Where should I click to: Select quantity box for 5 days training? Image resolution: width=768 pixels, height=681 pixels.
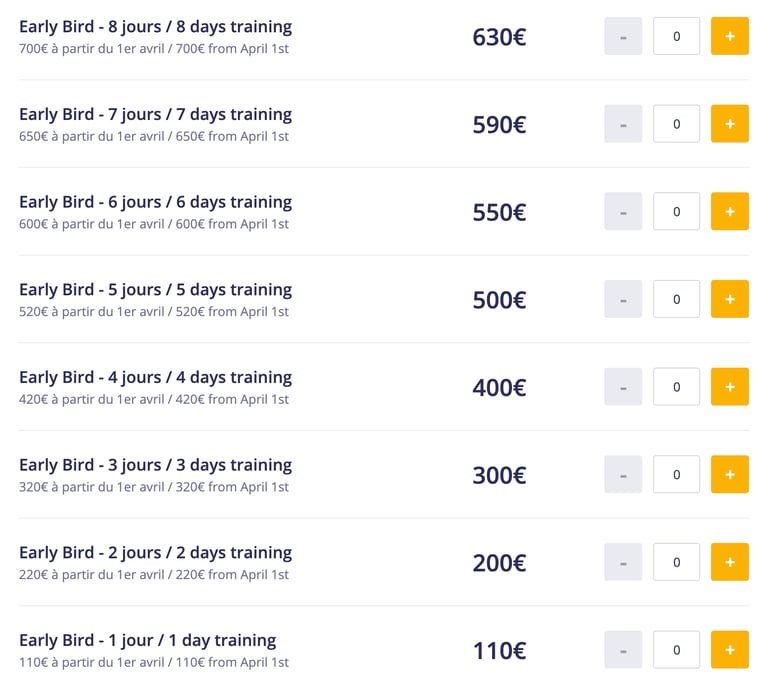(676, 299)
